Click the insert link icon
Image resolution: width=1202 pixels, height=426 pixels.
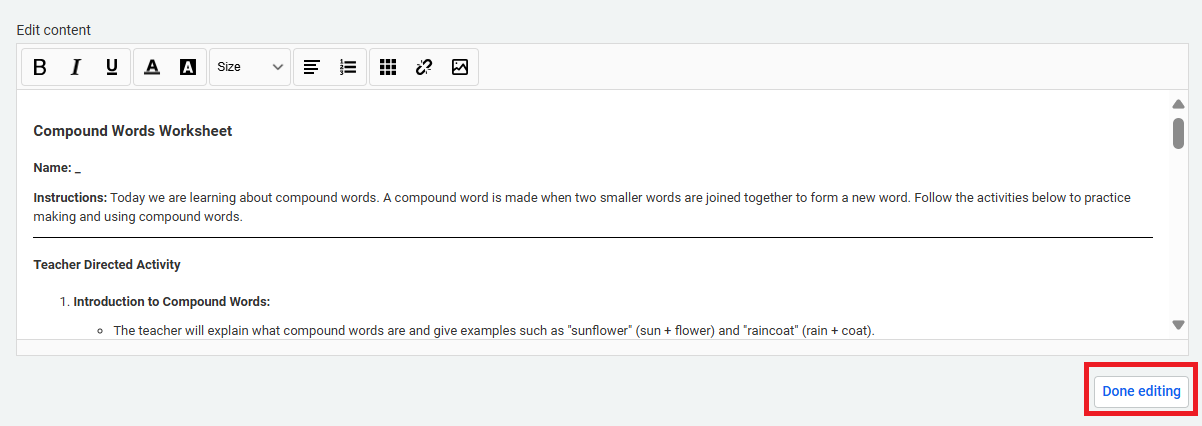click(424, 67)
